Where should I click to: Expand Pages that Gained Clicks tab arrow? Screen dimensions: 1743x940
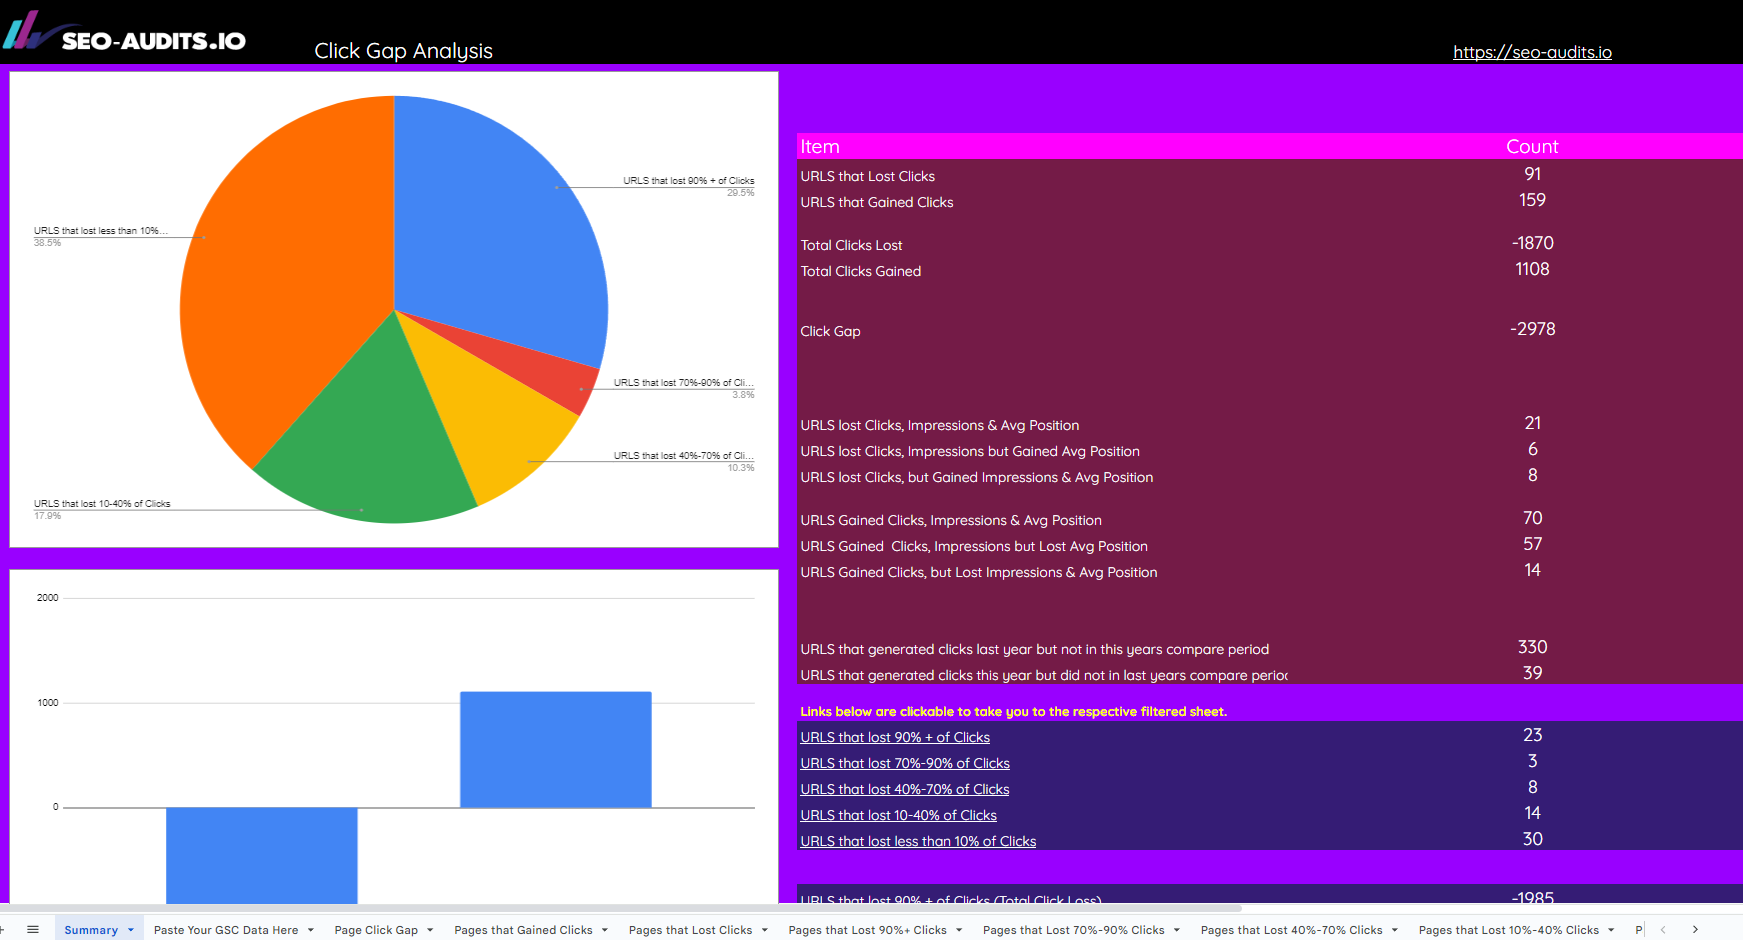click(x=605, y=930)
